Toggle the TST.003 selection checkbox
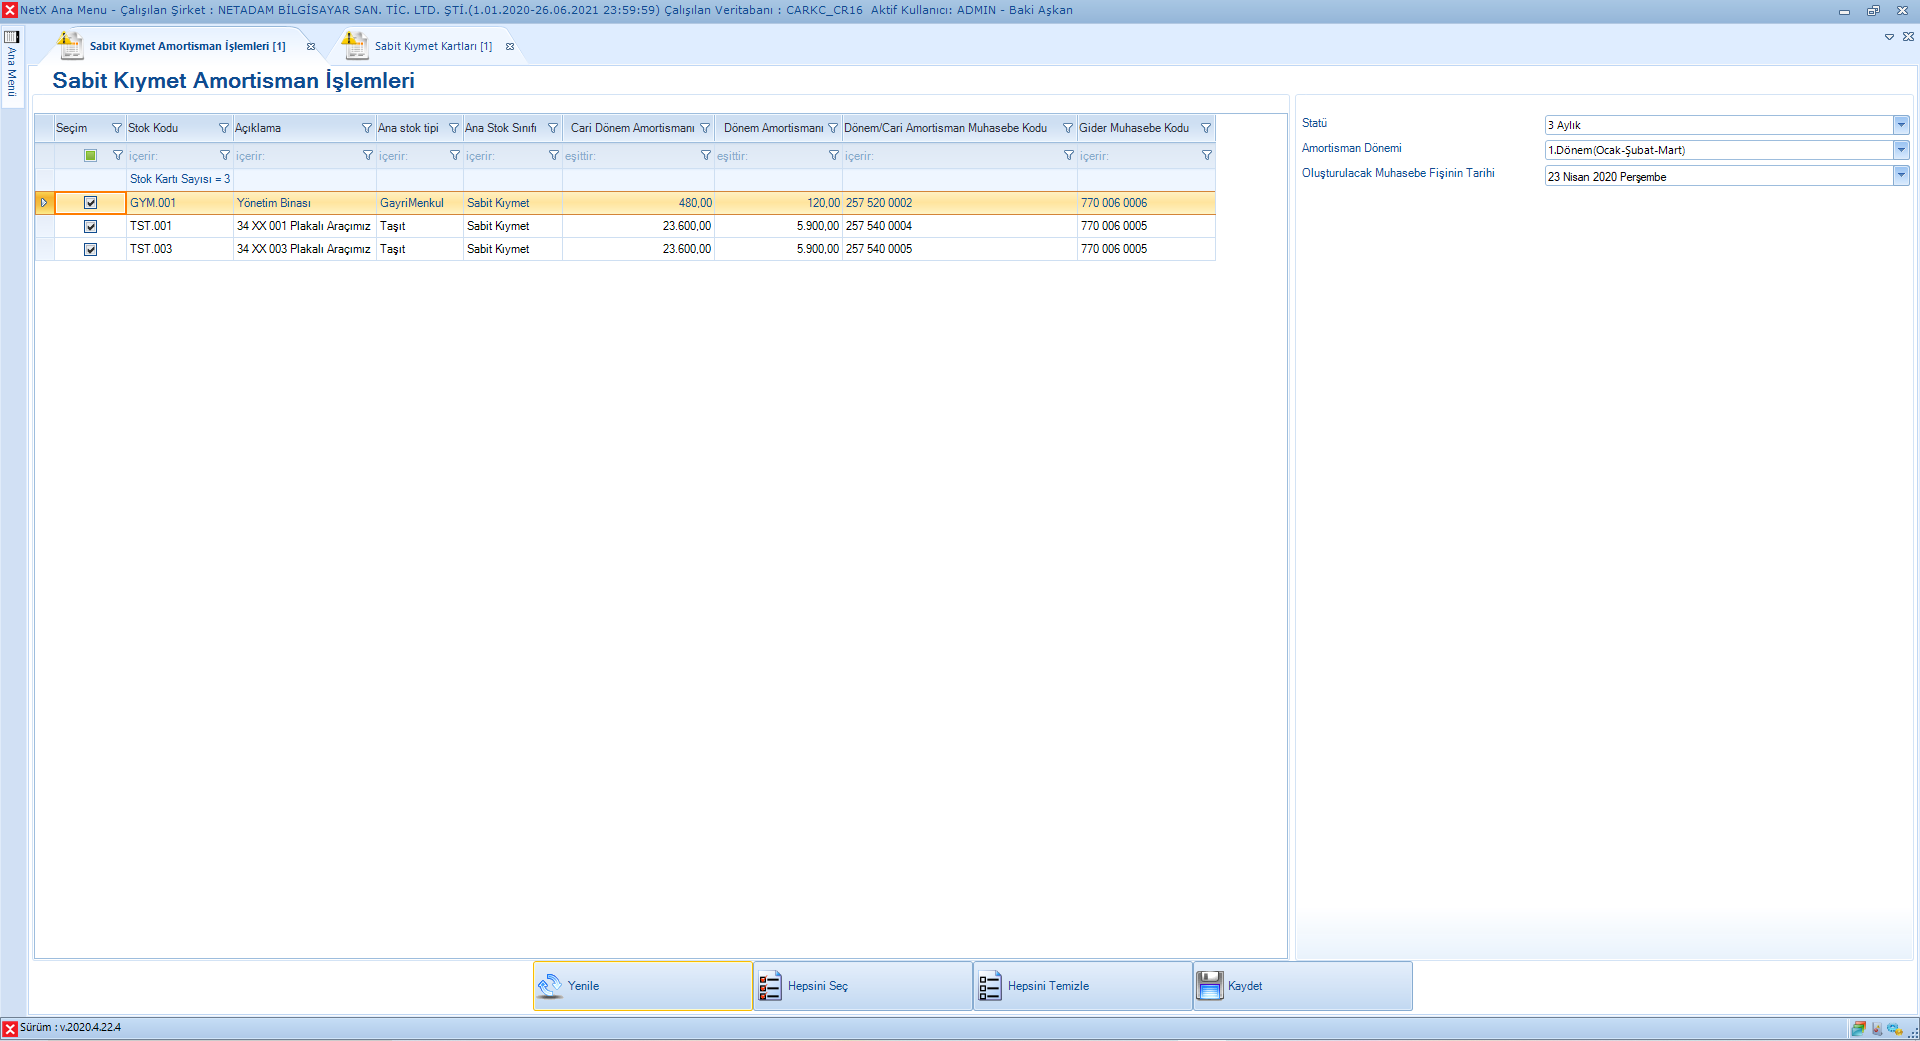 click(x=91, y=249)
